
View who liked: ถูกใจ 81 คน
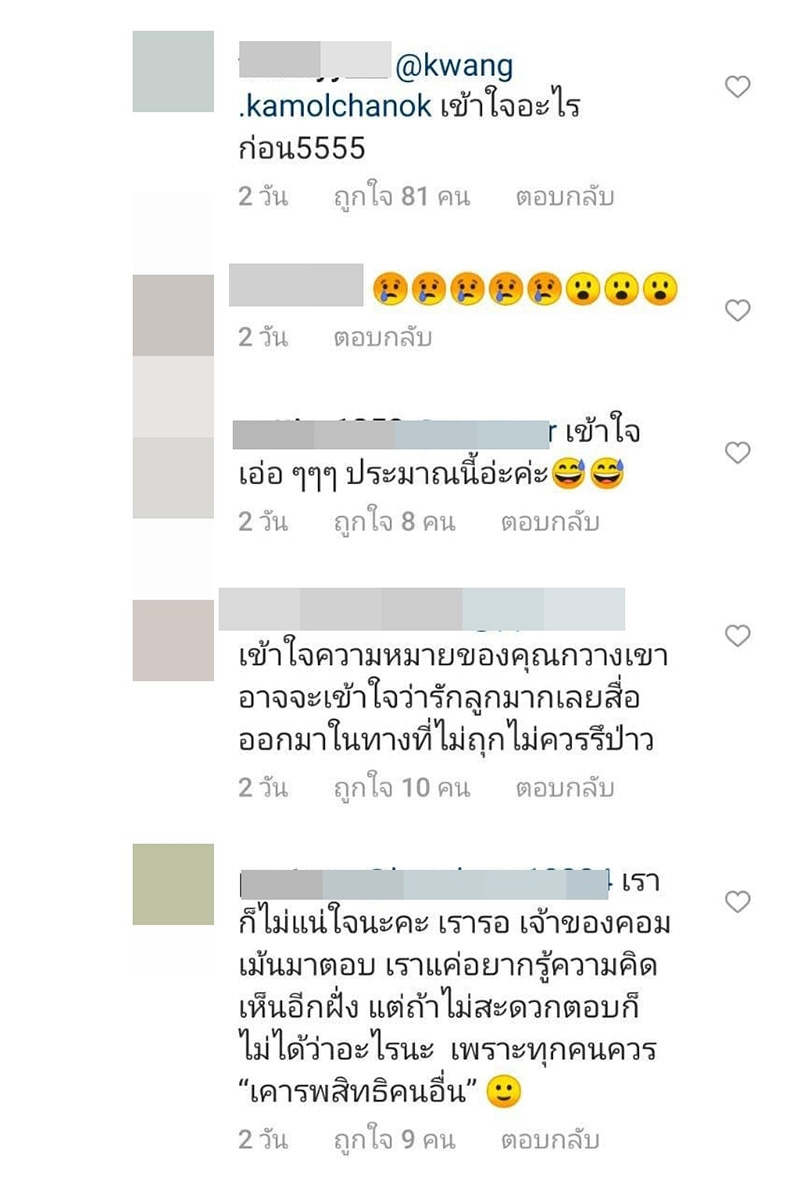coord(402,197)
